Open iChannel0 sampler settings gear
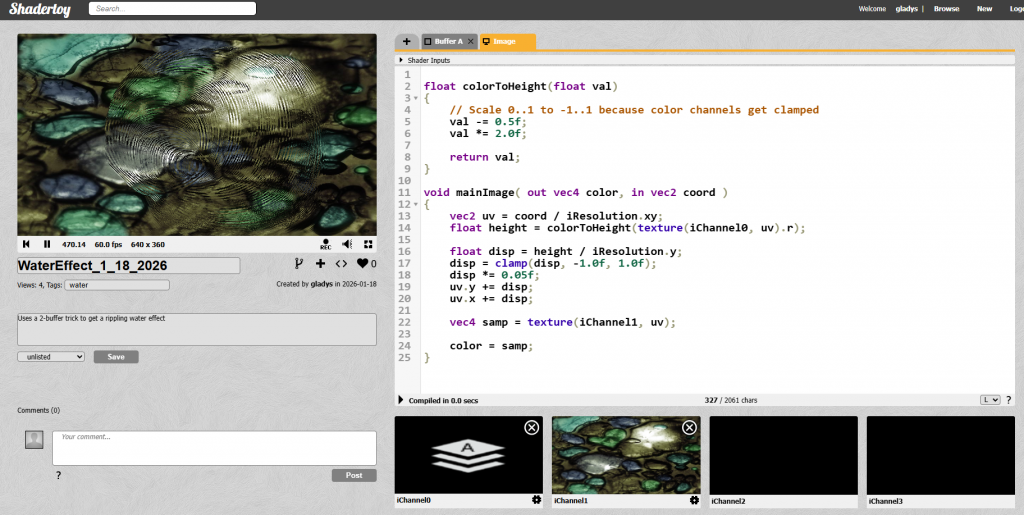Viewport: 1024px width, 515px height. pos(536,500)
